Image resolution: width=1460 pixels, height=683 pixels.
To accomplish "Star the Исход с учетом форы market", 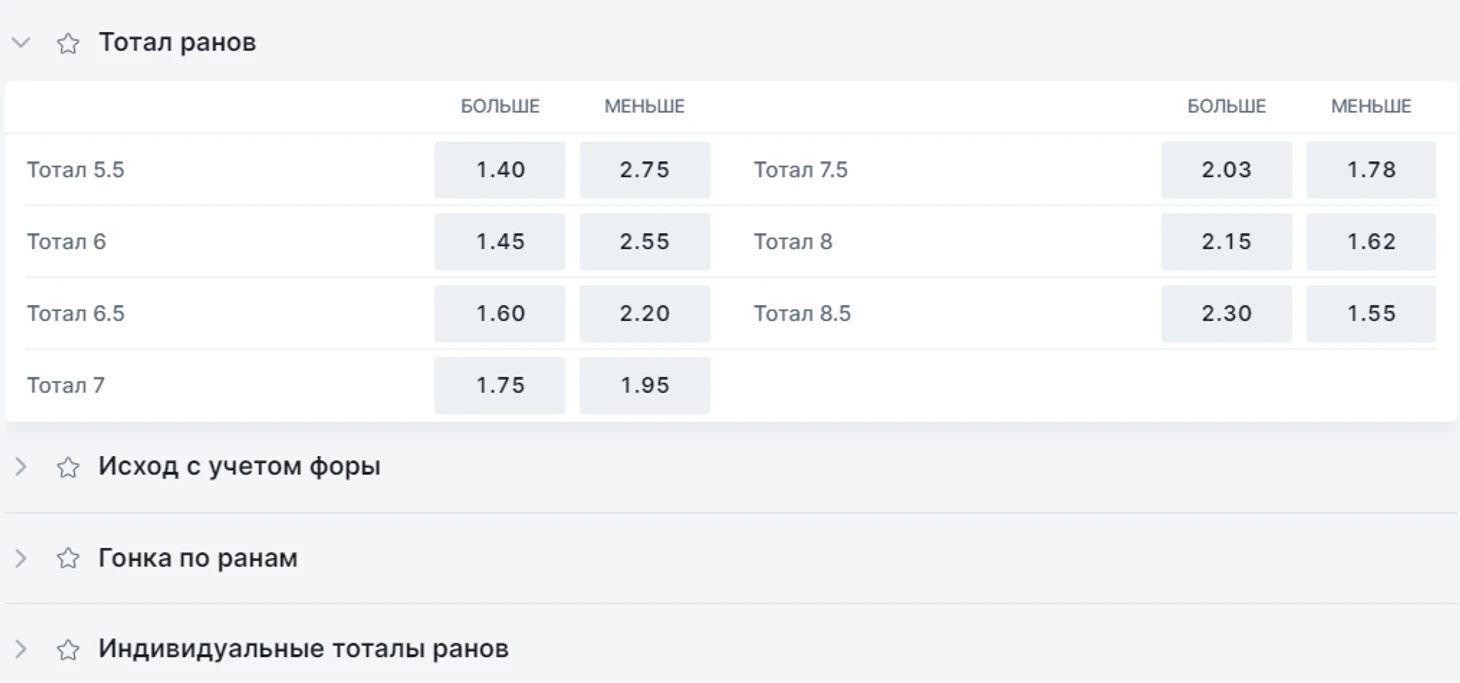I will pyautogui.click(x=68, y=467).
